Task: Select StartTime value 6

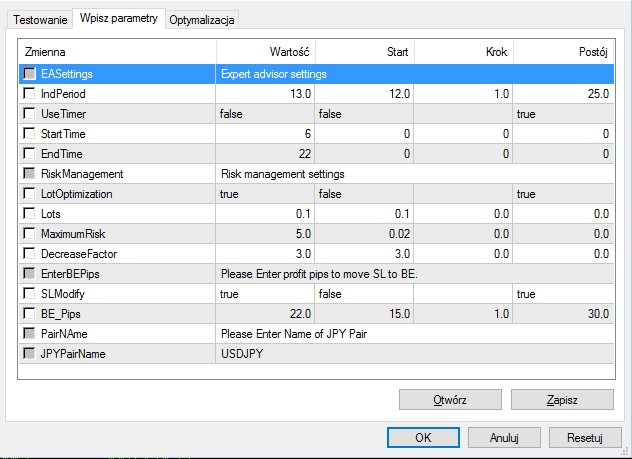Action: pos(265,134)
